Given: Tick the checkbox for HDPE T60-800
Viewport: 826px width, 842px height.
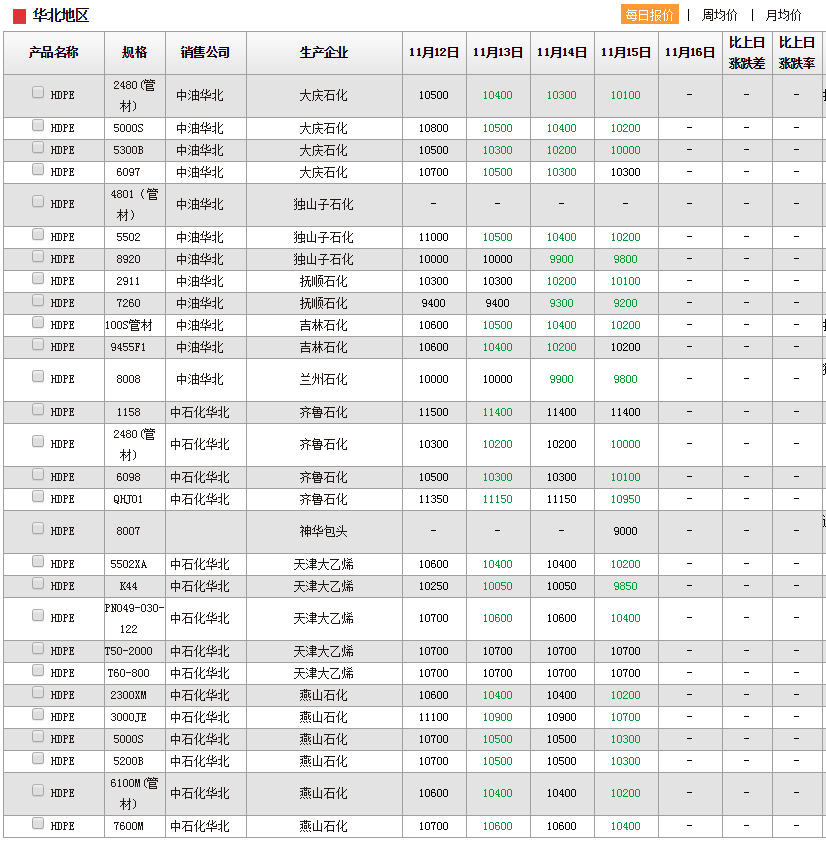Looking at the screenshot, I should pos(38,670).
